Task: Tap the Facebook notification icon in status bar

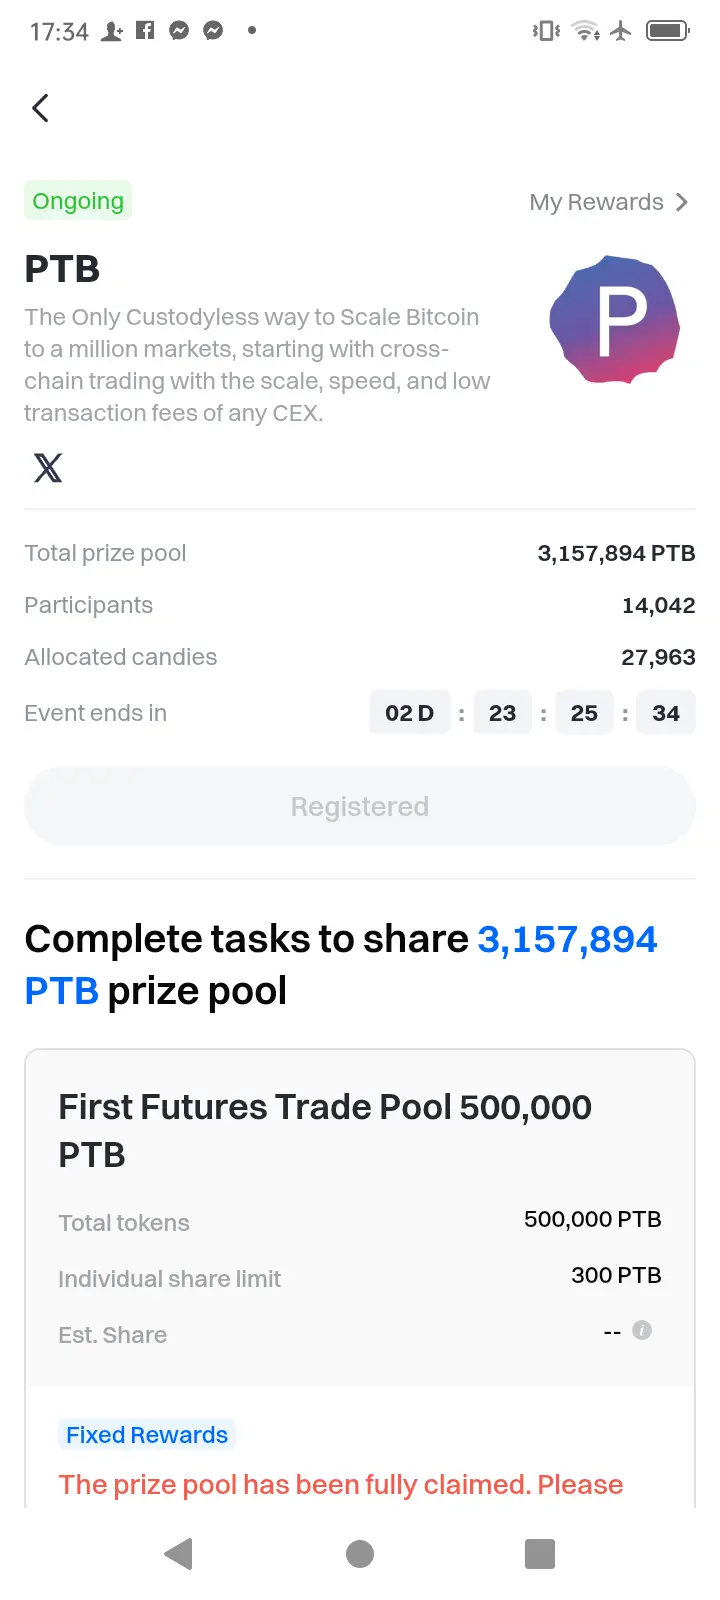Action: (145, 30)
